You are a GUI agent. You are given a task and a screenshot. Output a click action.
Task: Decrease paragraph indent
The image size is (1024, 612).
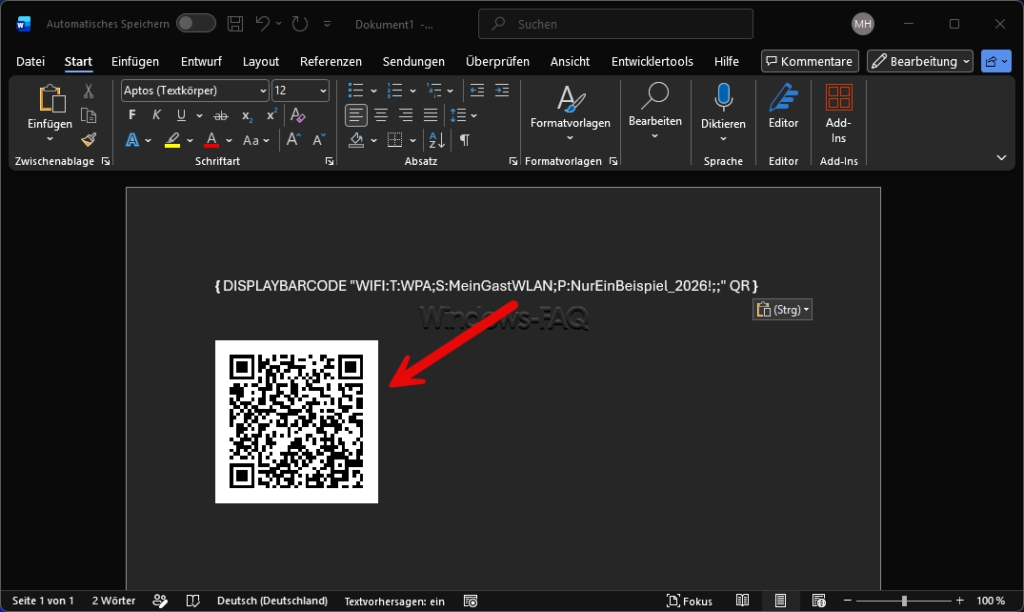pyautogui.click(x=477, y=91)
